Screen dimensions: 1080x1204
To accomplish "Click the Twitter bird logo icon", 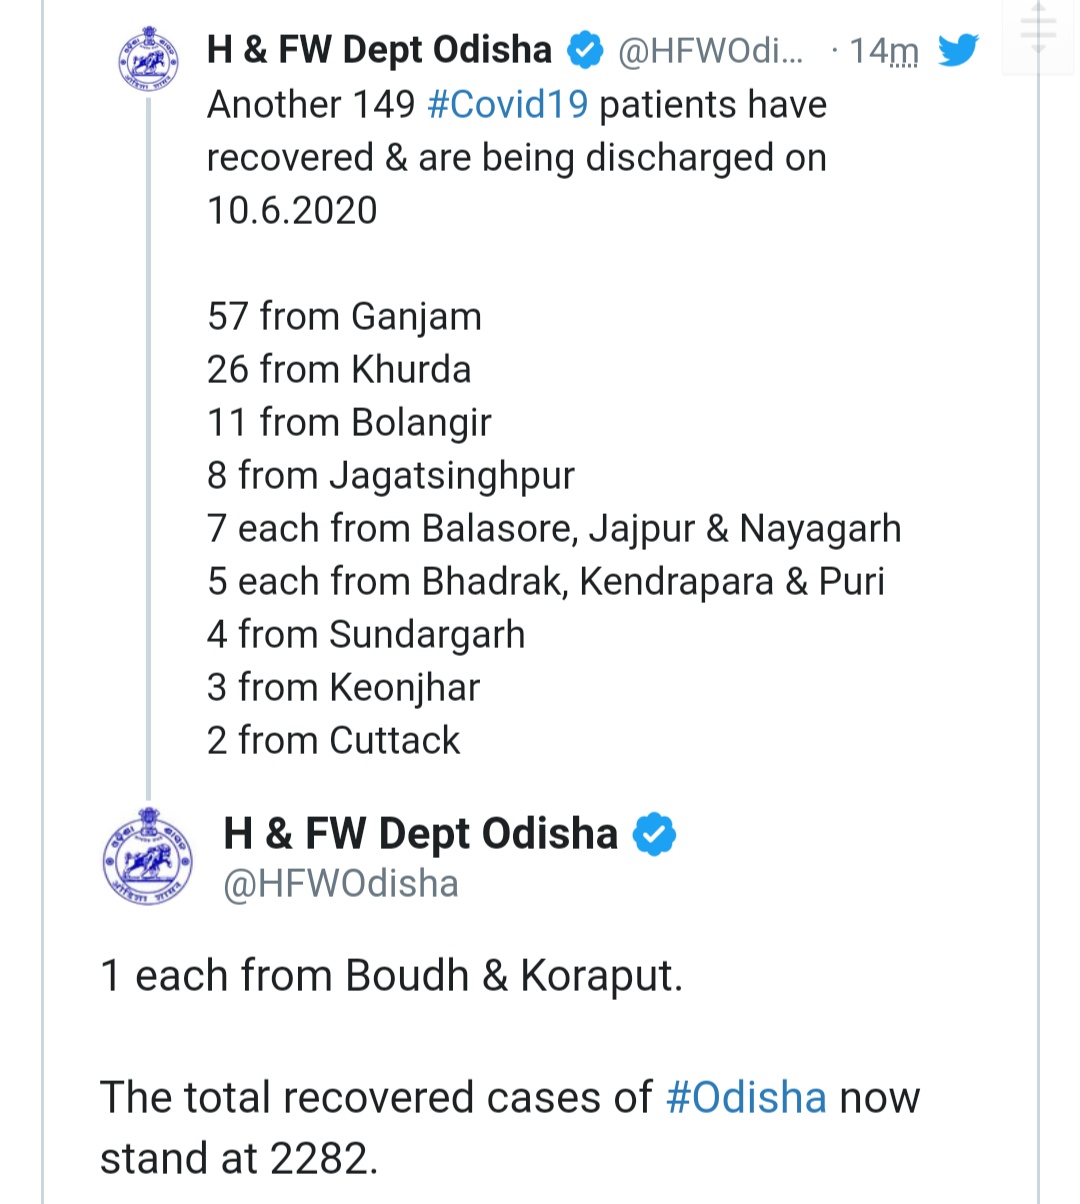I will [x=957, y=50].
